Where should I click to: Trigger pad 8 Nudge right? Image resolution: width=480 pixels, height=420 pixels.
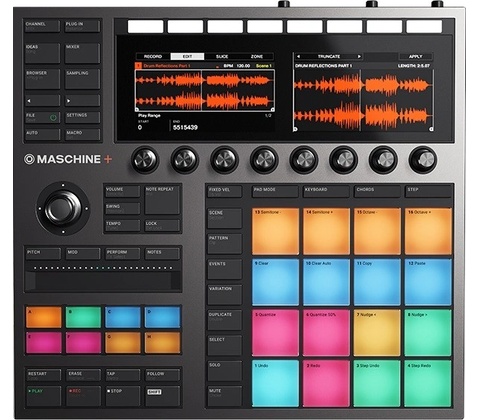pos(428,333)
